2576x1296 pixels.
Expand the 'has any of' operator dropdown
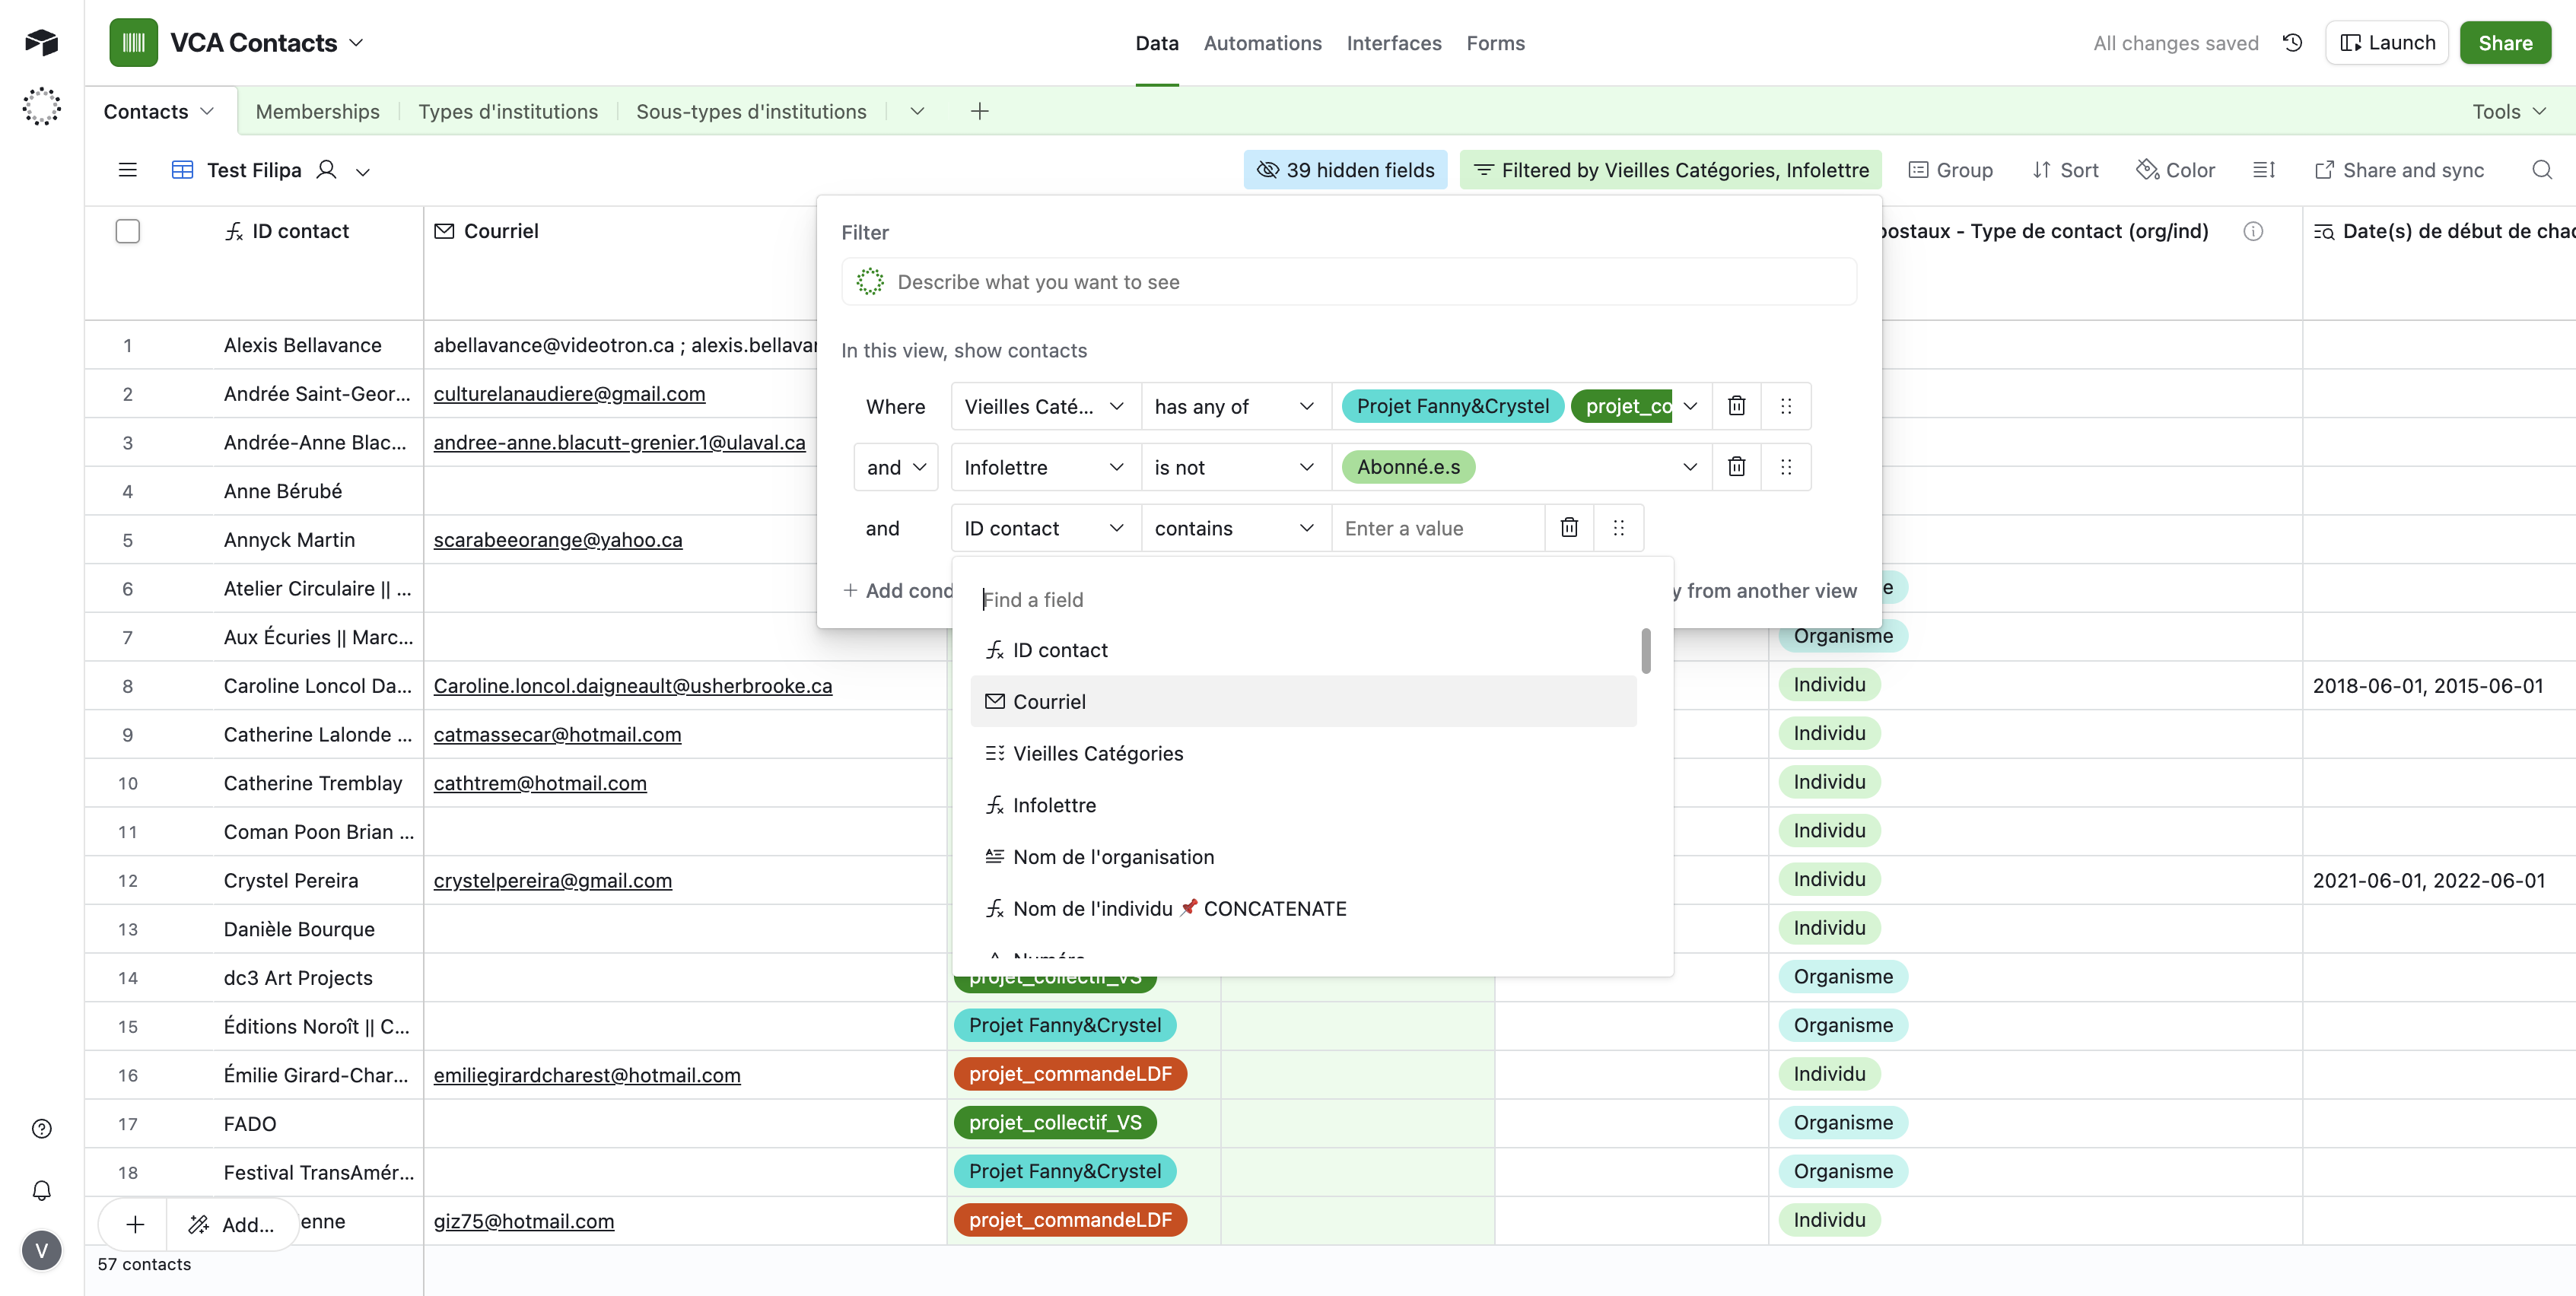pyautogui.click(x=1234, y=407)
